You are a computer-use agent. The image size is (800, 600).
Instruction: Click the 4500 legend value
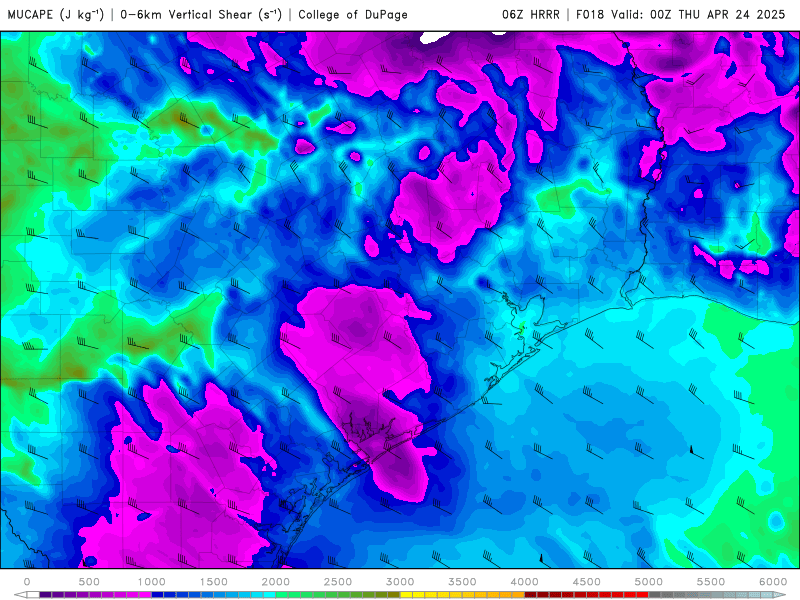[x=587, y=582]
